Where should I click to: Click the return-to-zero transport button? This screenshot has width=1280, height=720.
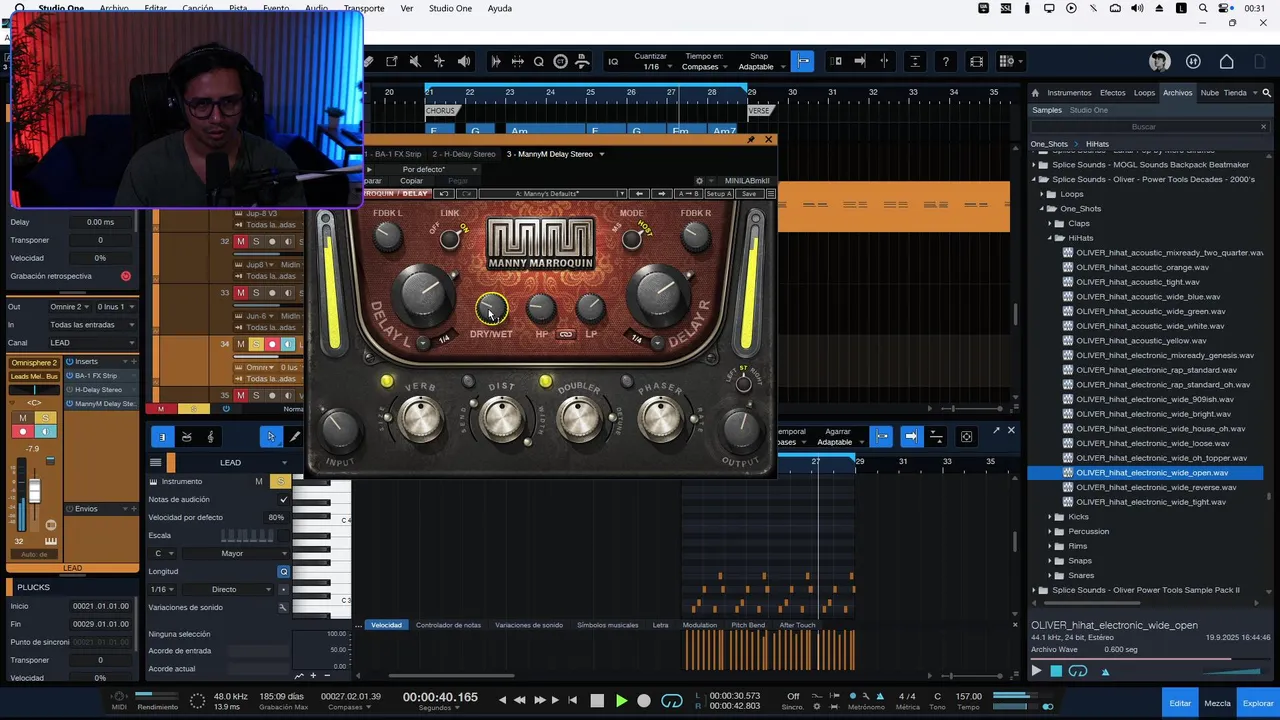point(572,700)
